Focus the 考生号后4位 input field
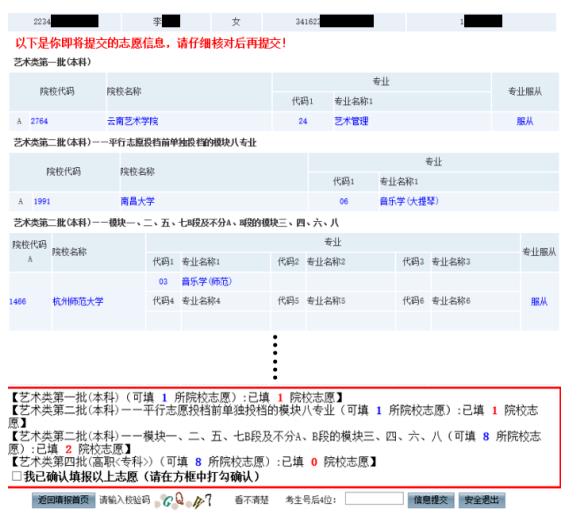The height and width of the screenshot is (520, 579). click(x=374, y=499)
